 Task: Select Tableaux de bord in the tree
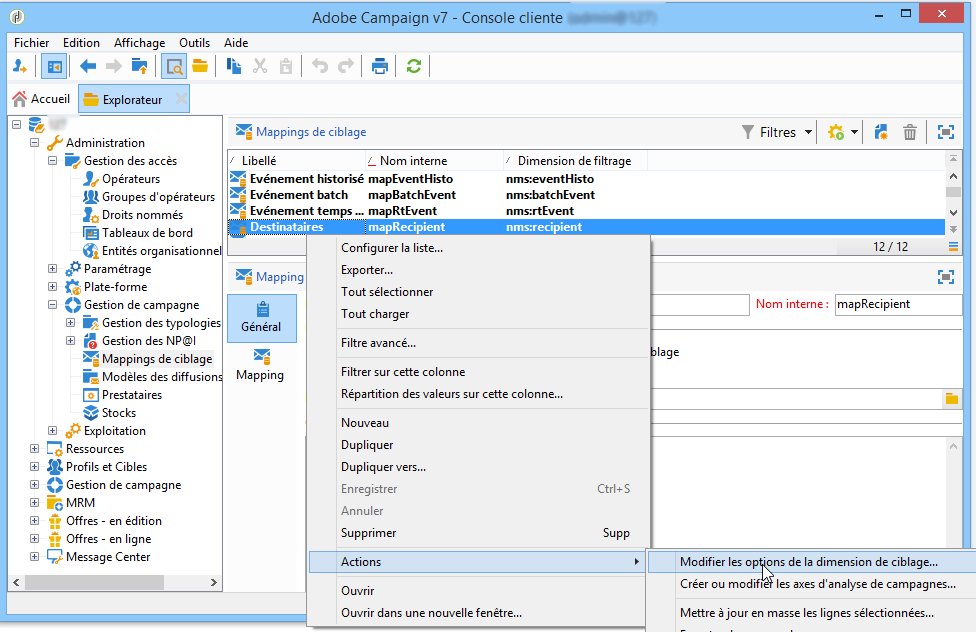[x=148, y=233]
